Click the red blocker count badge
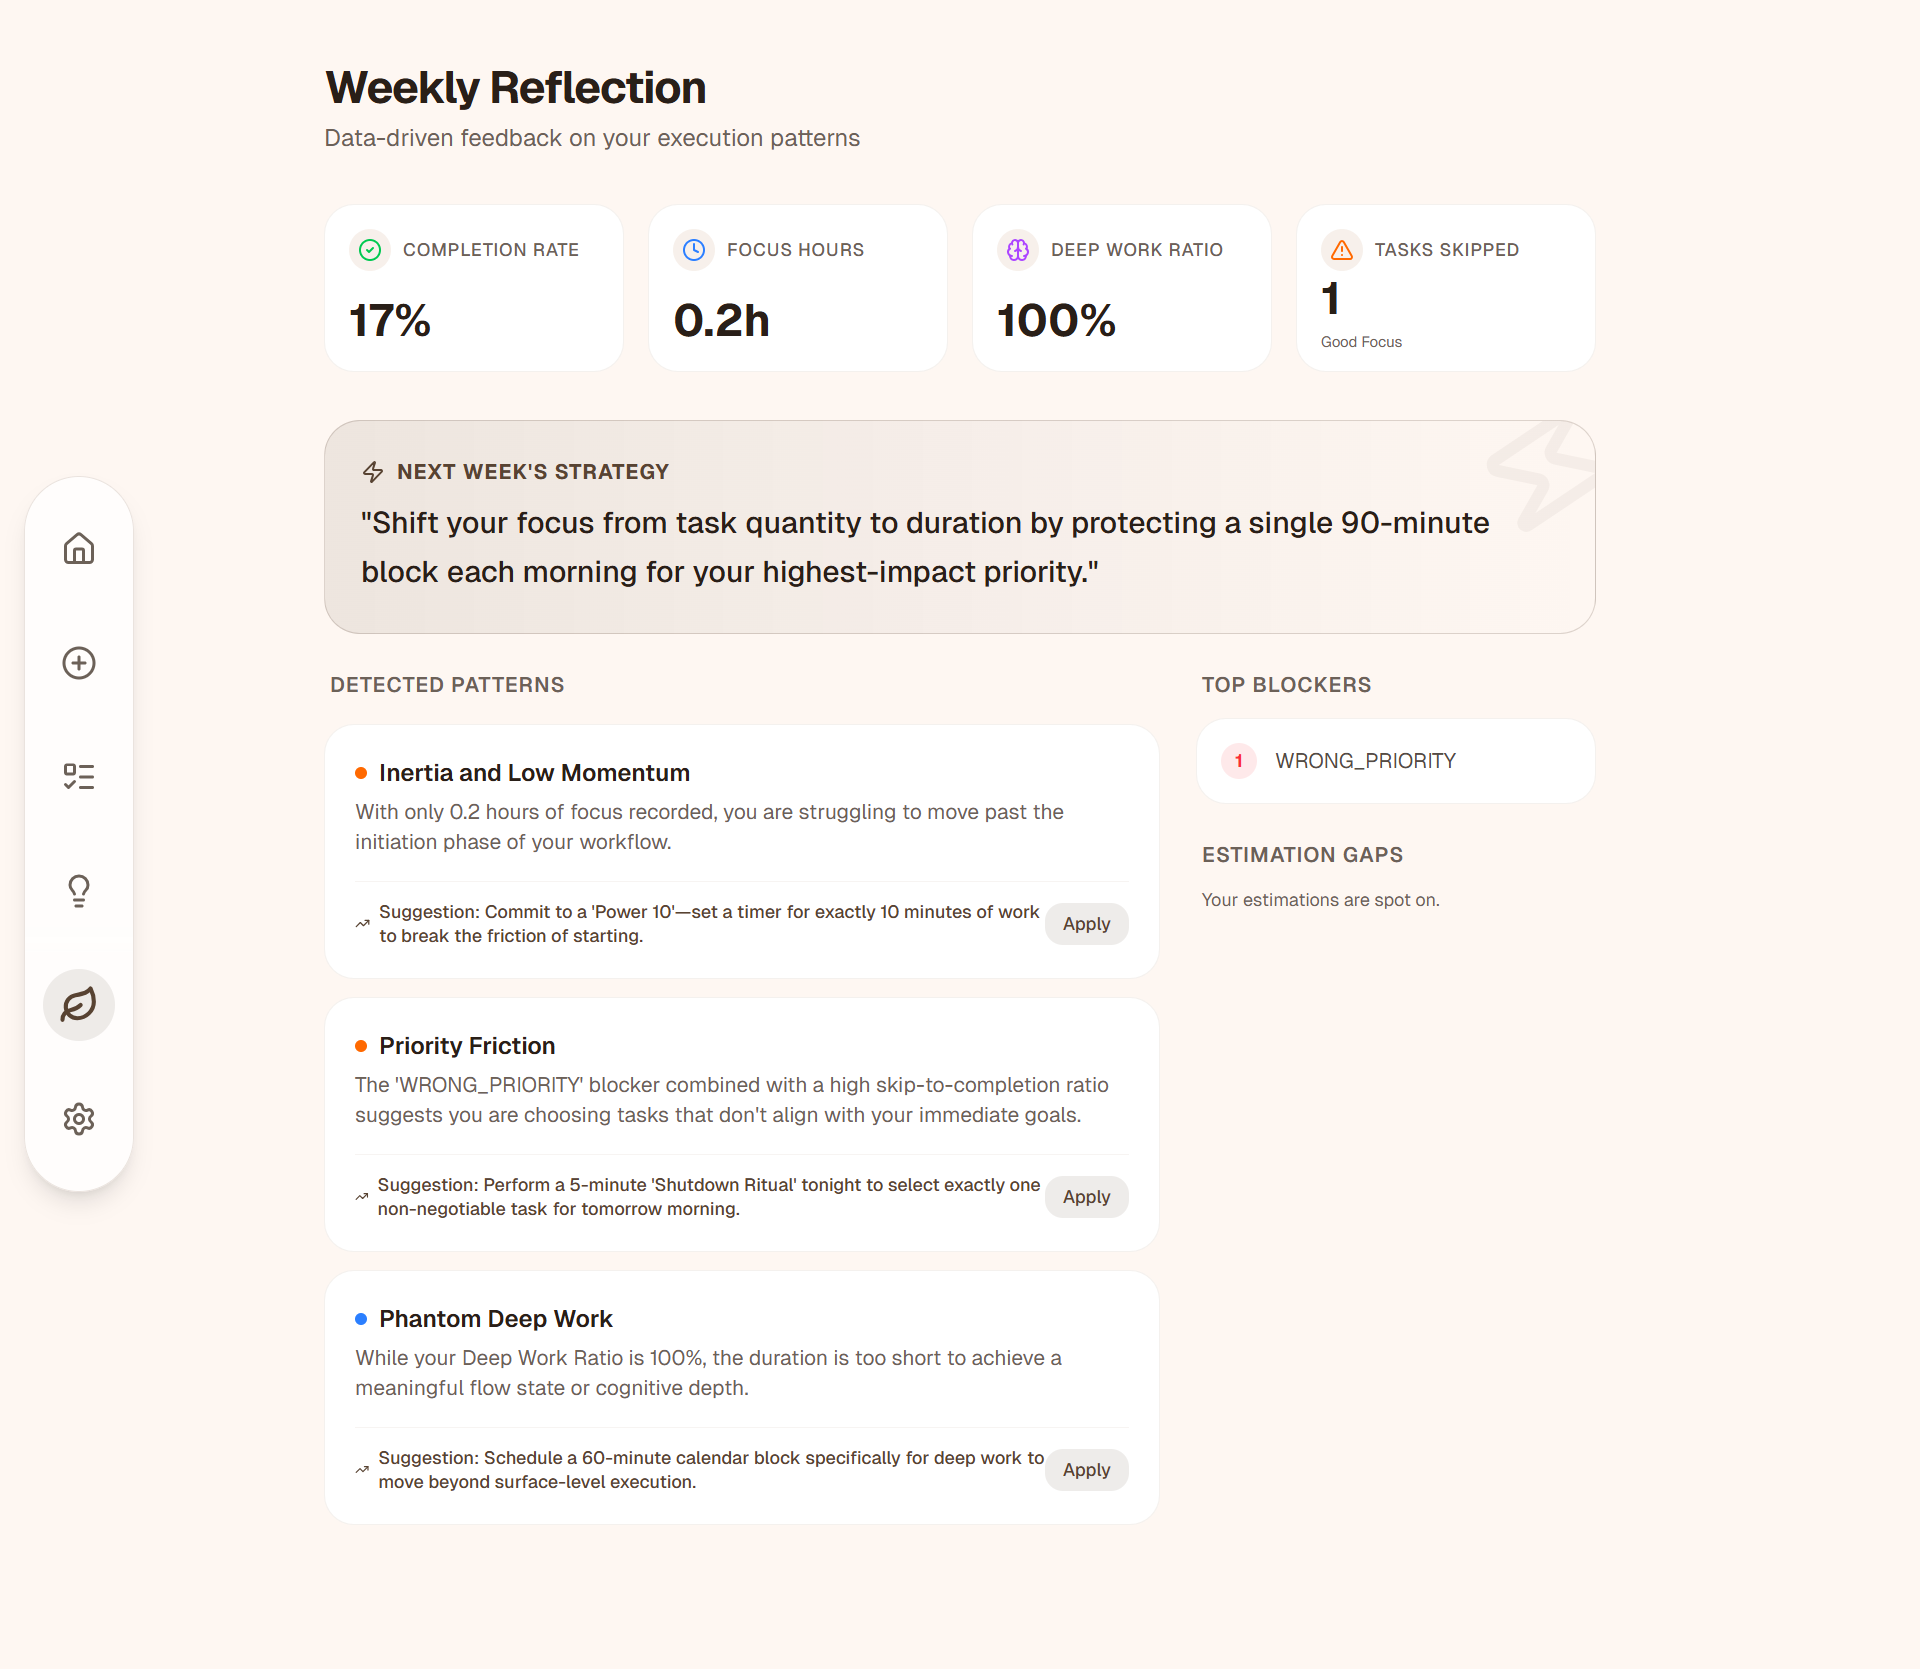 click(1239, 761)
